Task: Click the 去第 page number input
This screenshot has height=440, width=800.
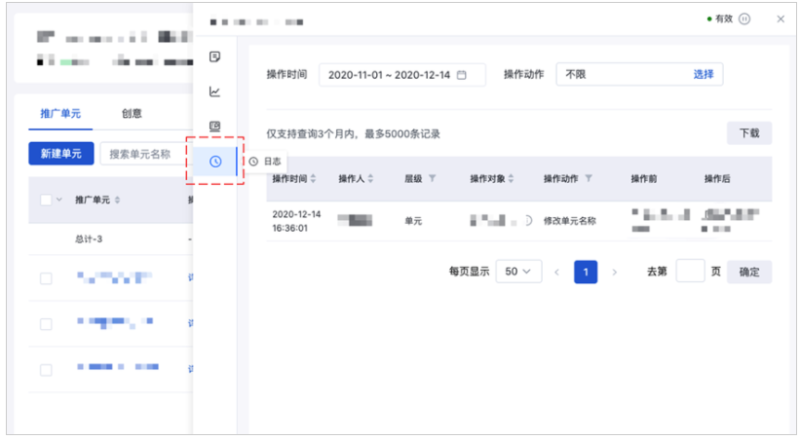Action: click(x=690, y=271)
